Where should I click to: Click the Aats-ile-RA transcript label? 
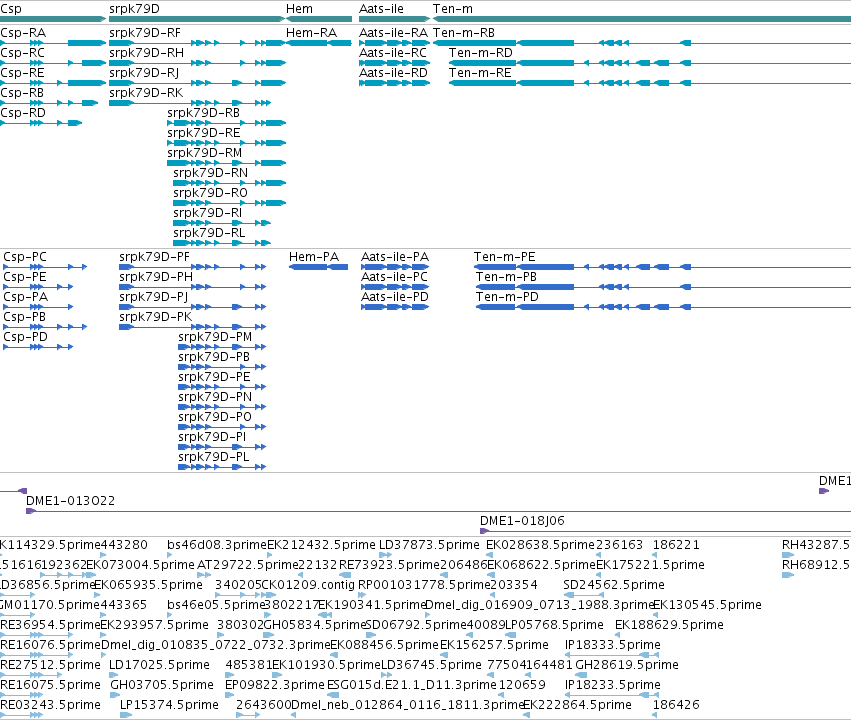click(x=393, y=33)
